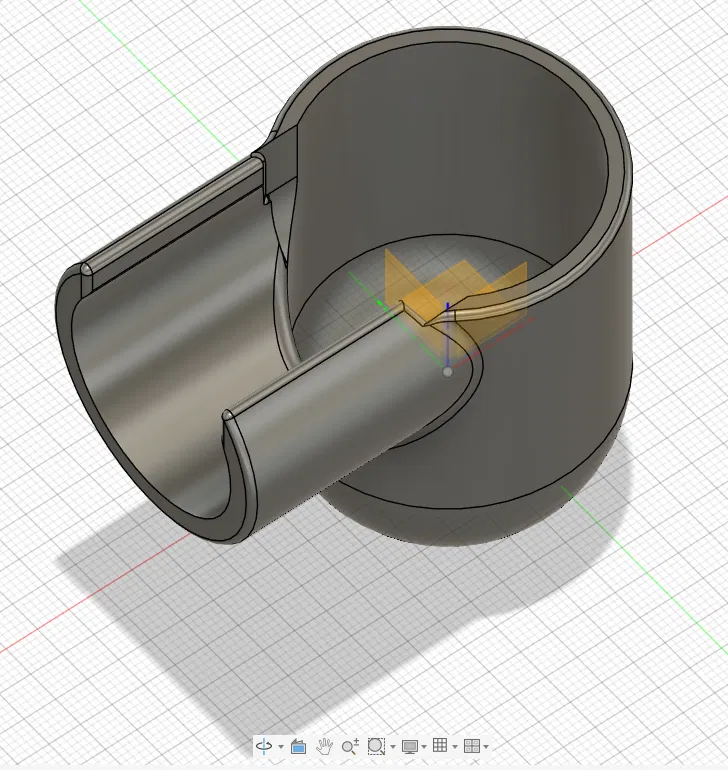Select the Orbit tool in navigation bar

(264, 746)
